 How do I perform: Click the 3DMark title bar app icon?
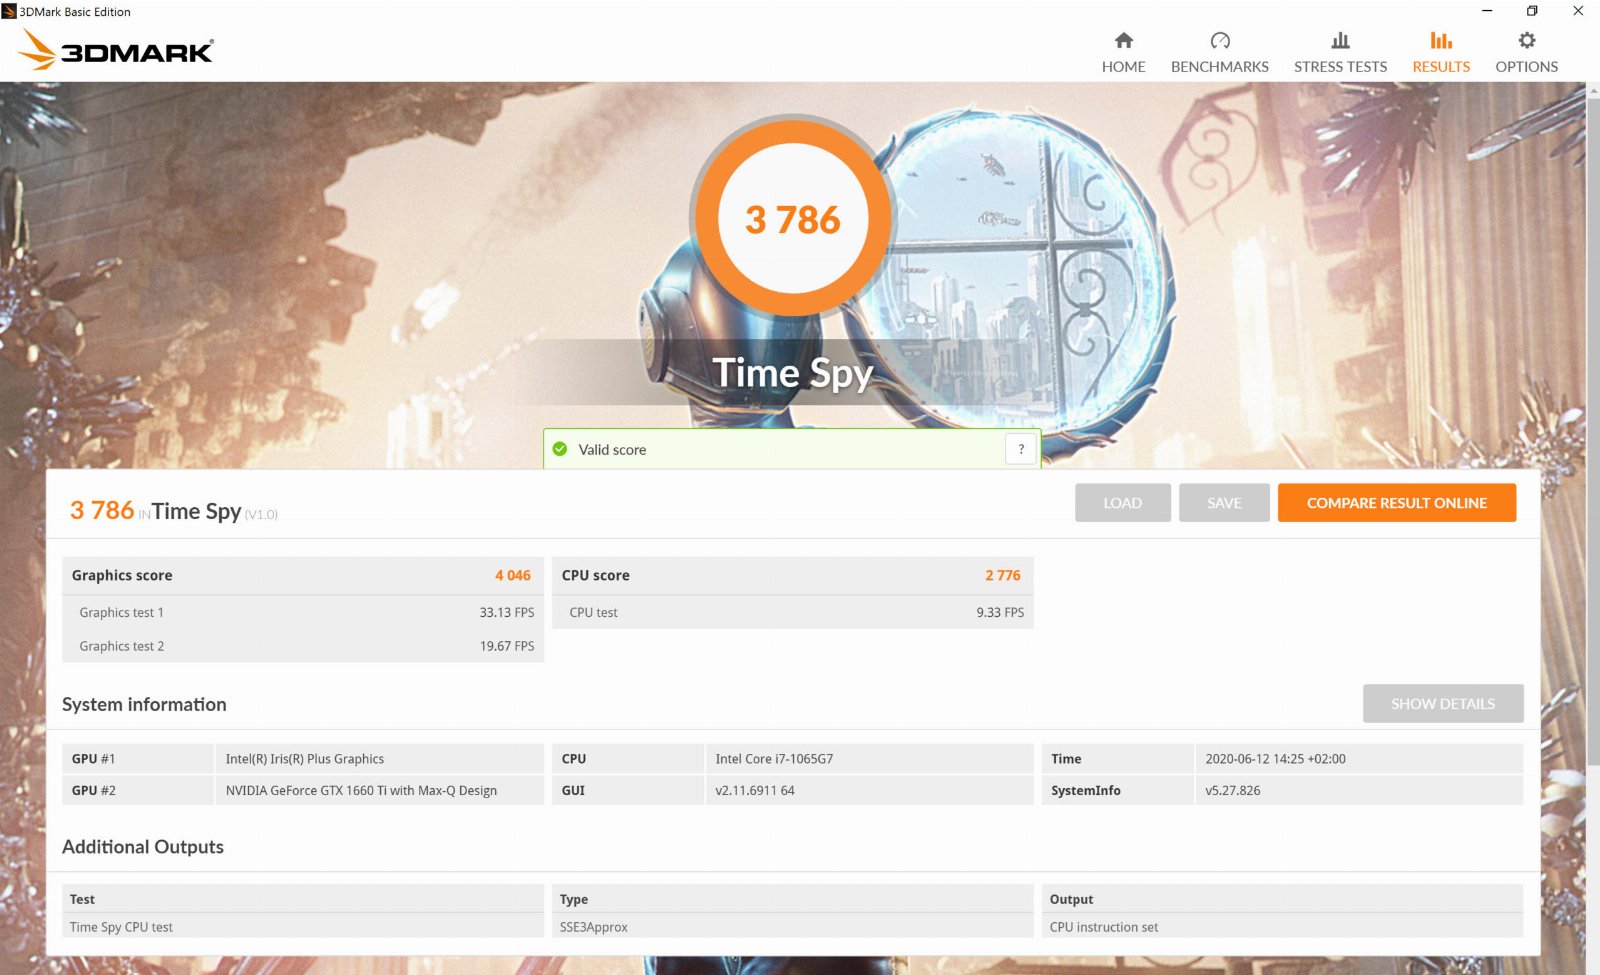tap(9, 12)
